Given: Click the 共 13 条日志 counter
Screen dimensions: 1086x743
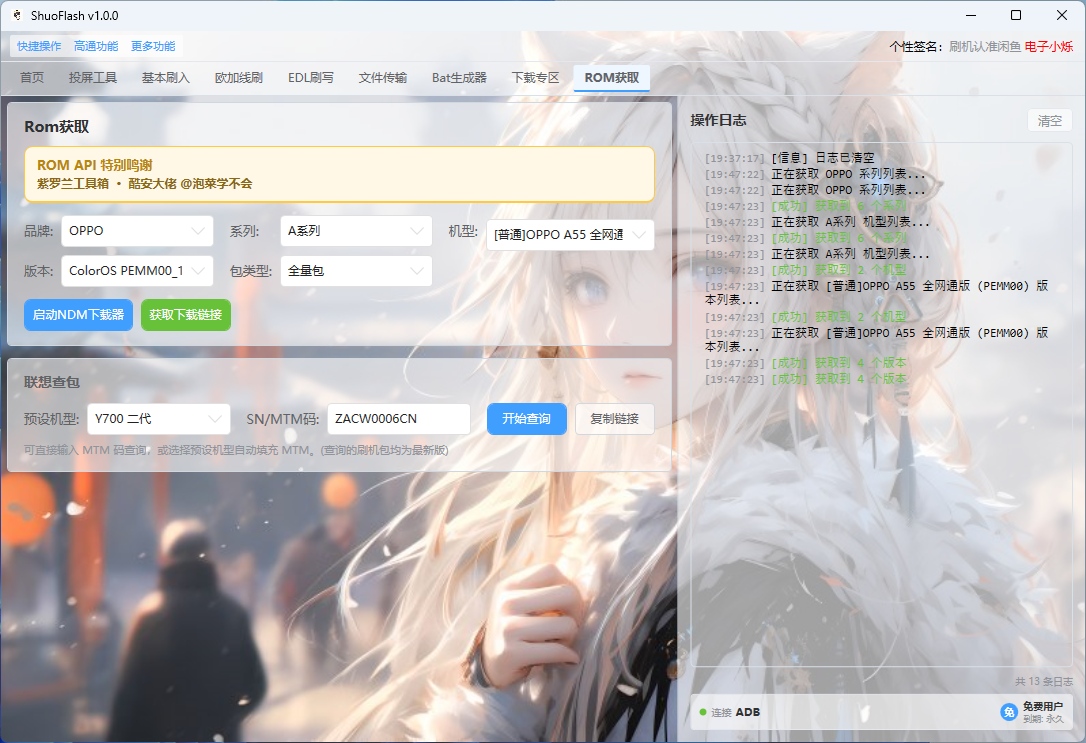Looking at the screenshot, I should tap(1043, 681).
